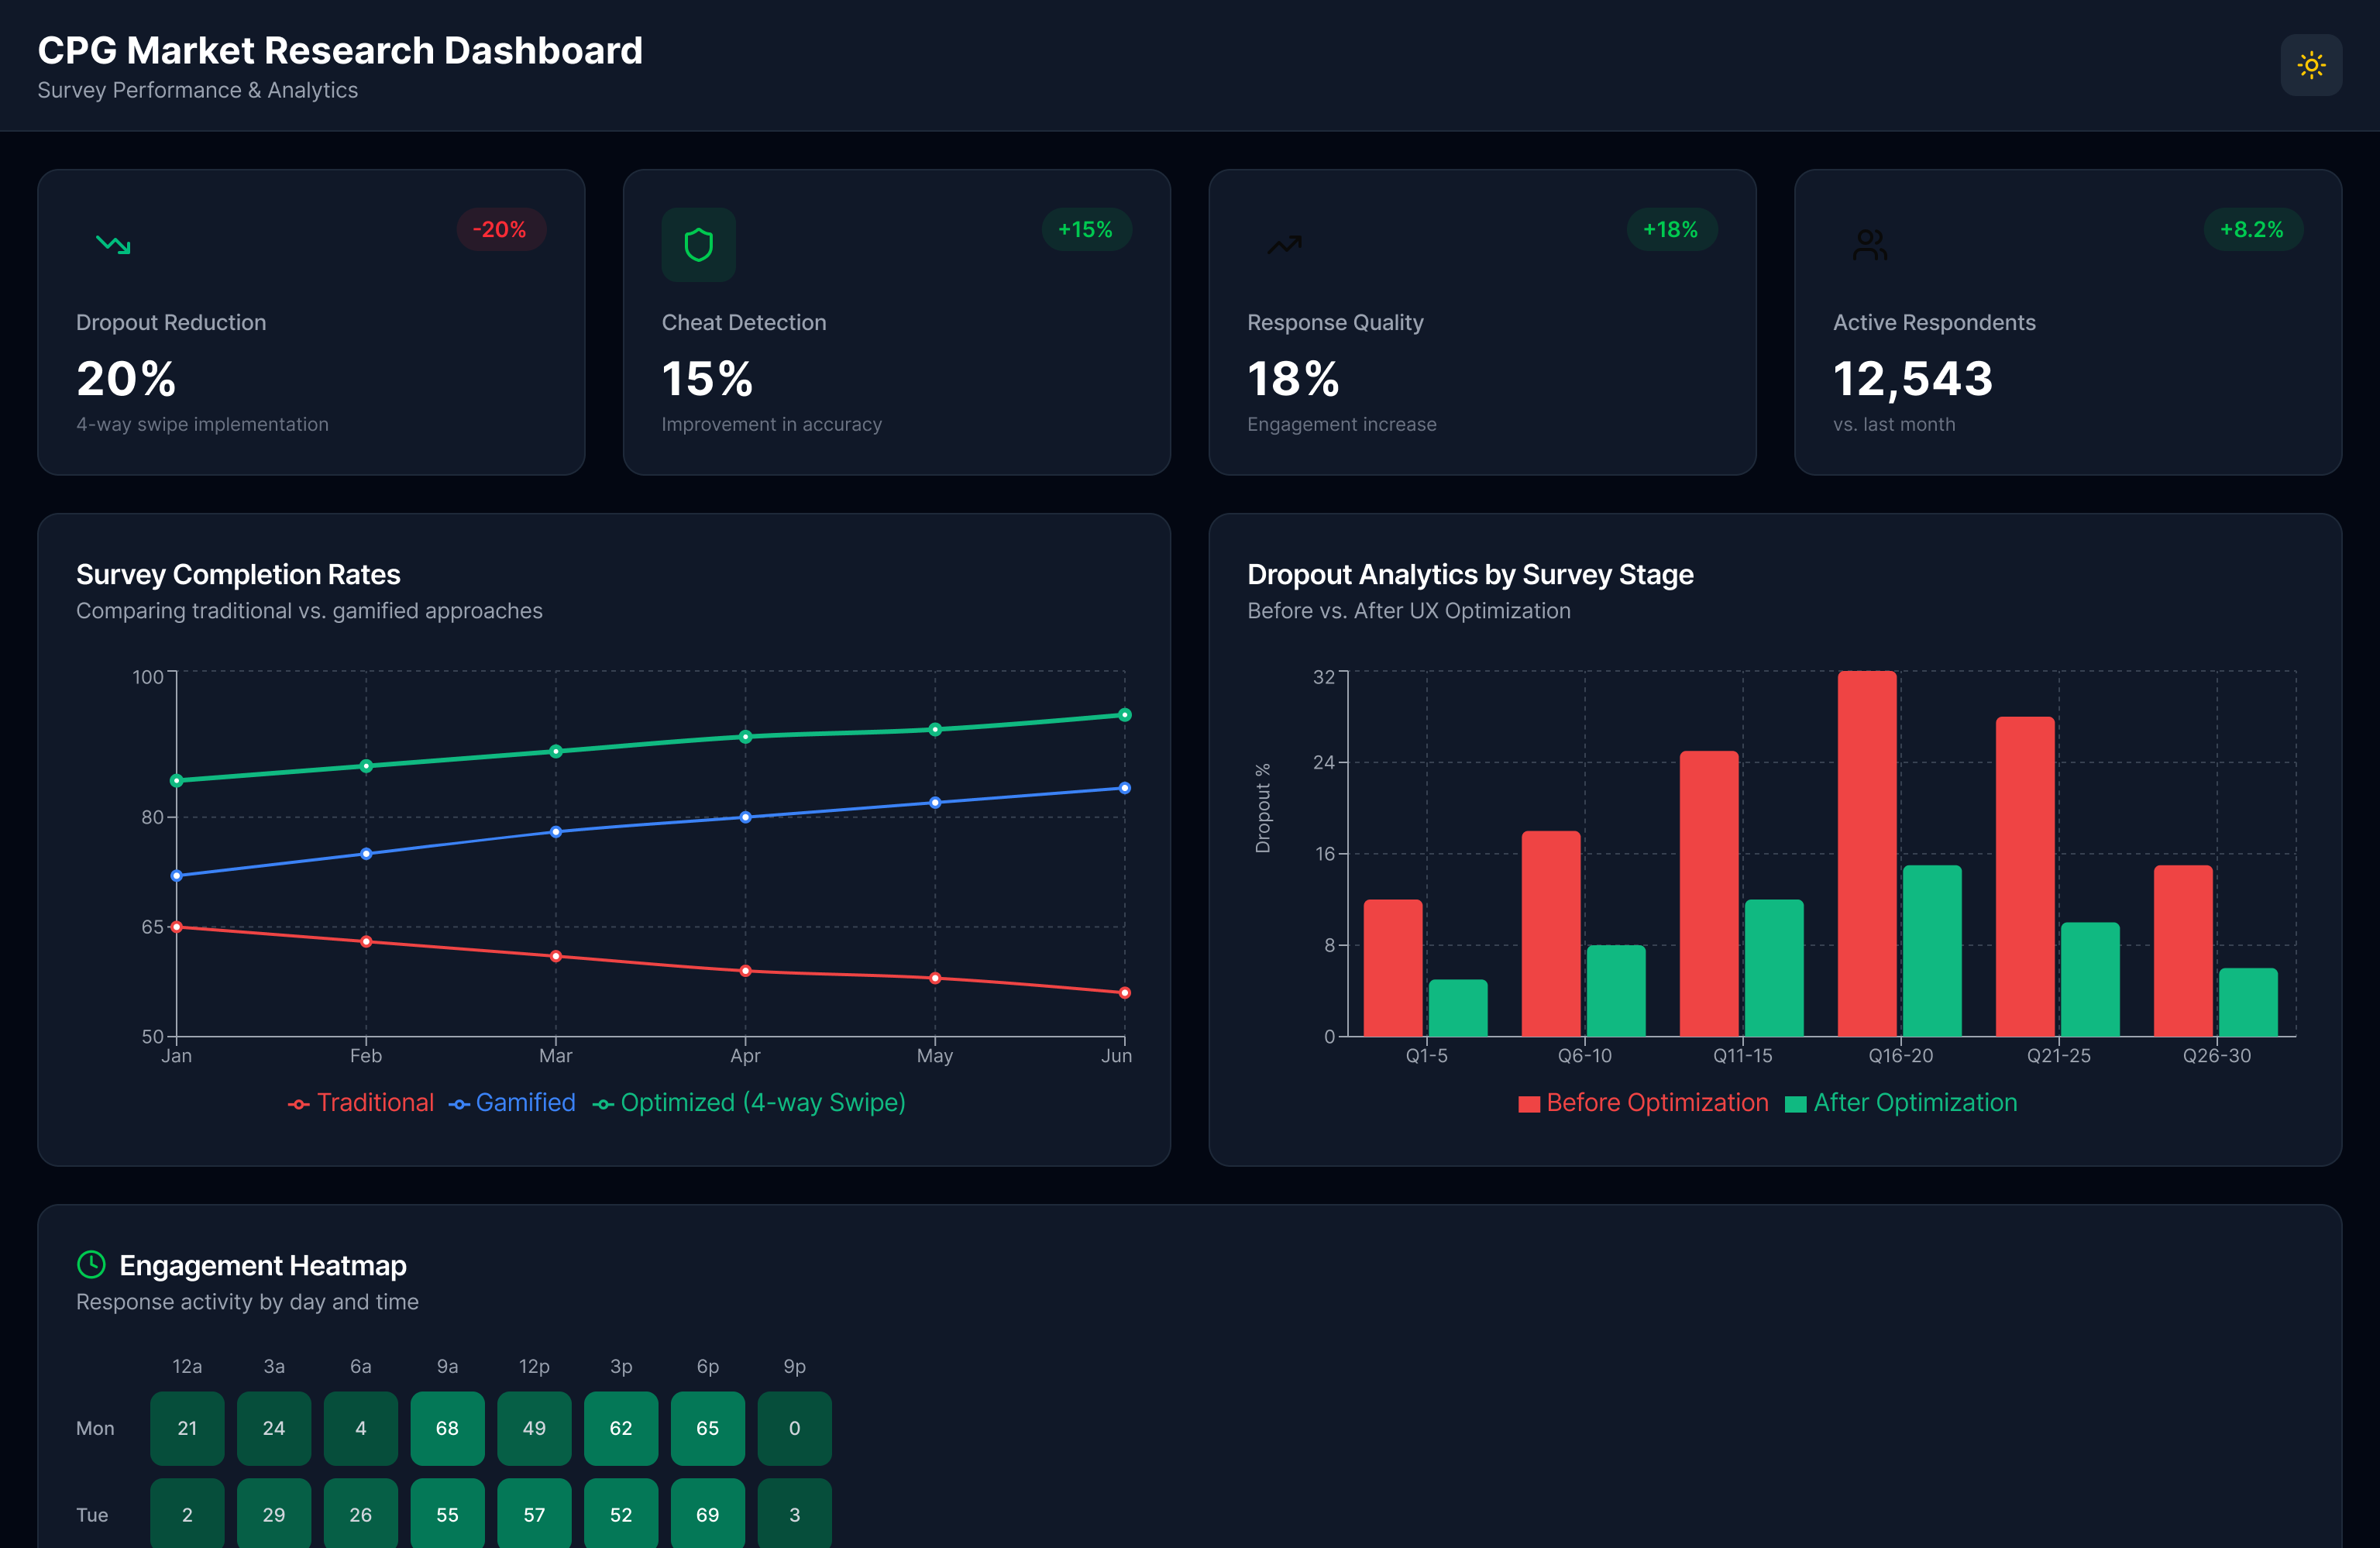Click the downward trend icon on Dropout Reduction
2380x1548 pixels.
click(113, 244)
